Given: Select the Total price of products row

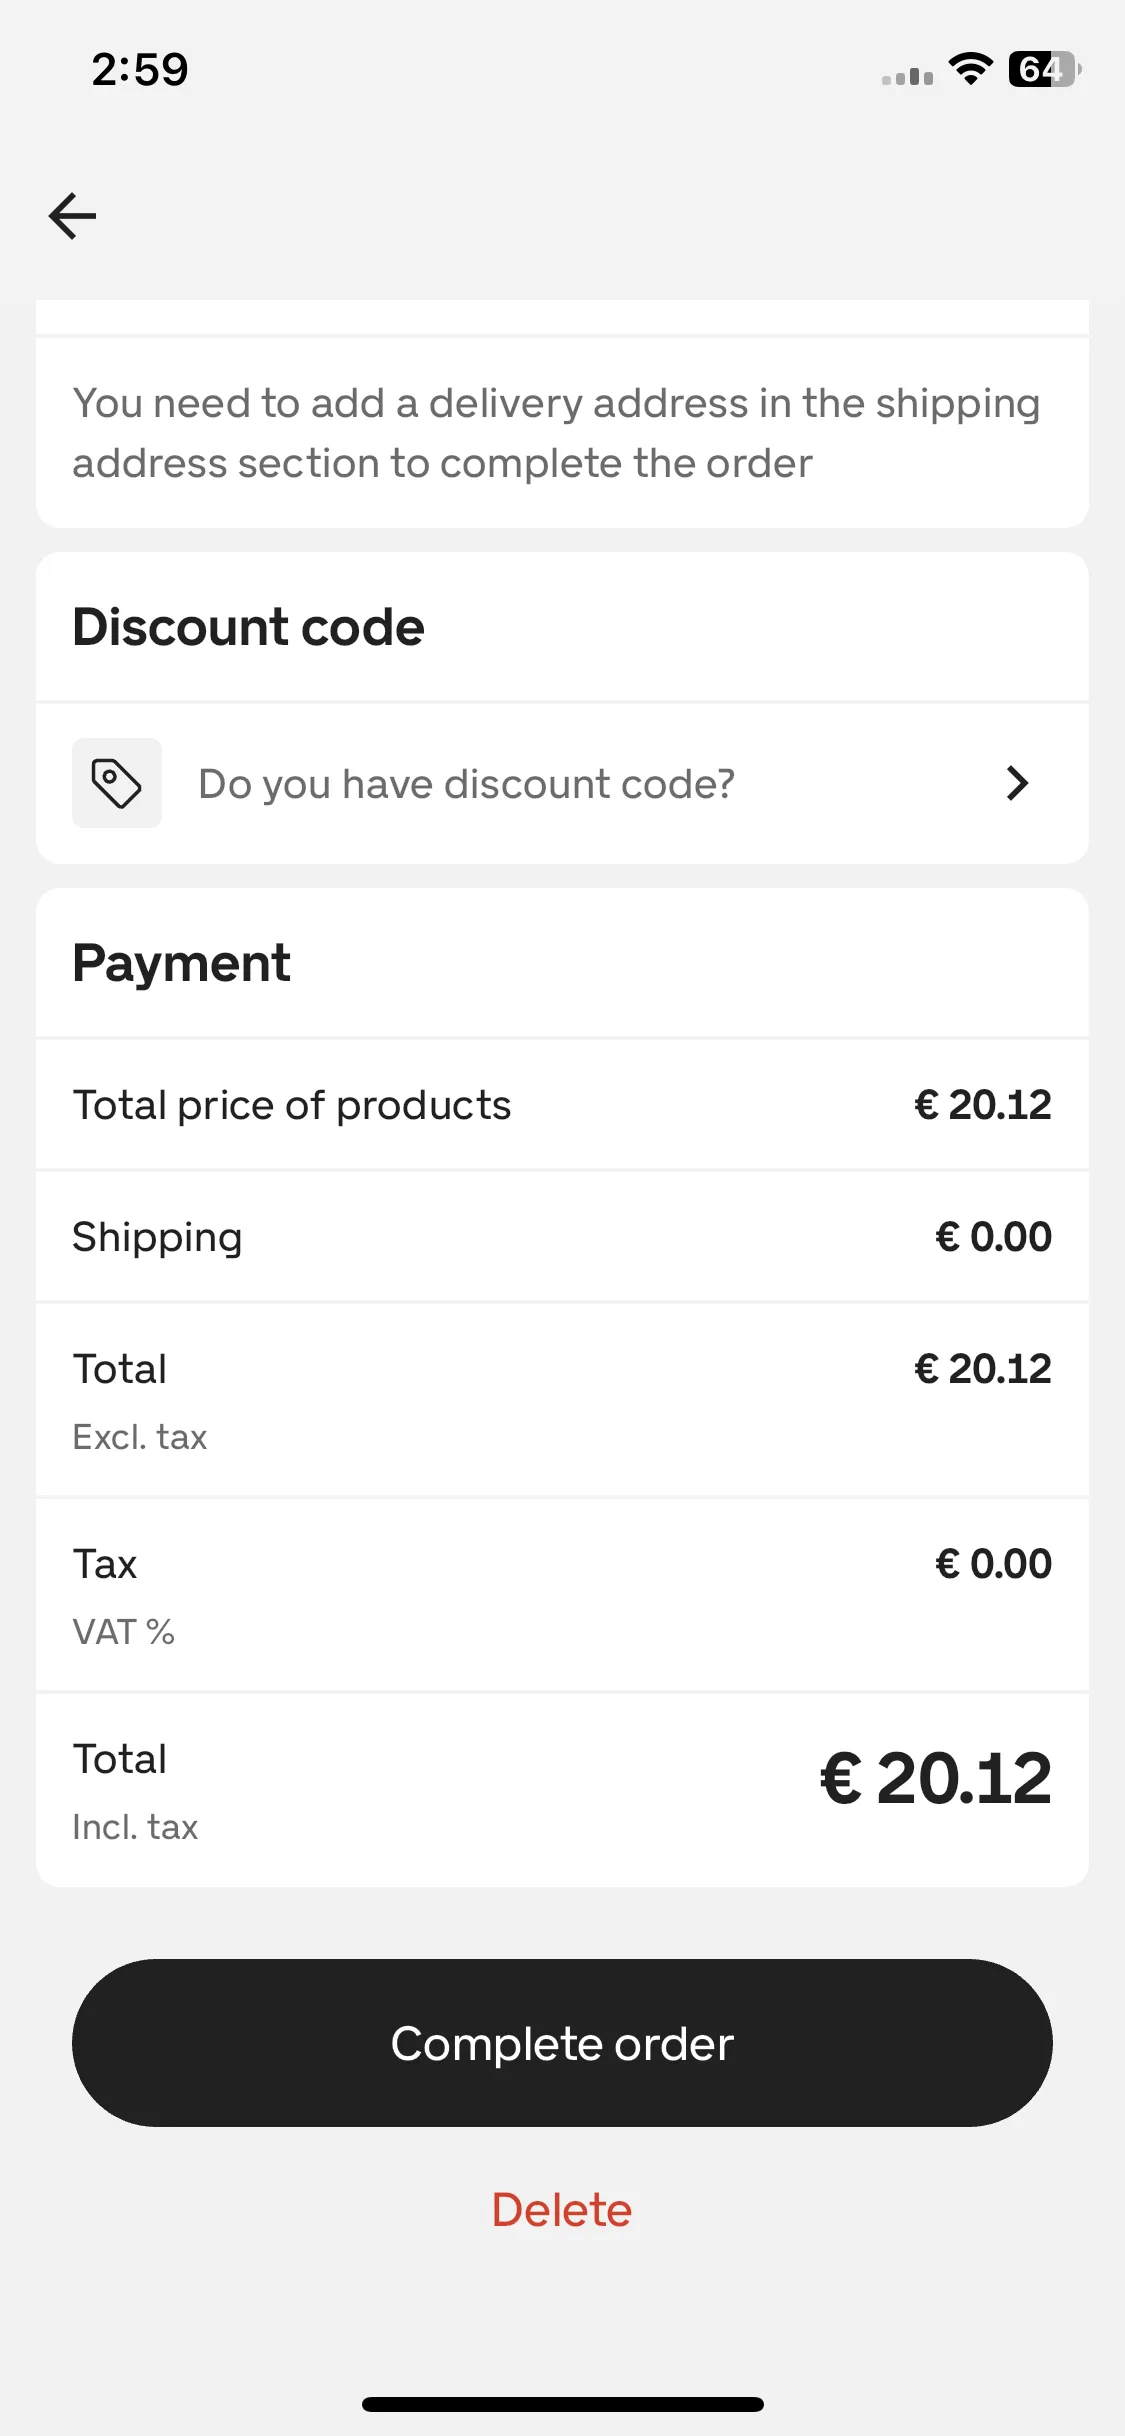Looking at the screenshot, I should point(562,1105).
